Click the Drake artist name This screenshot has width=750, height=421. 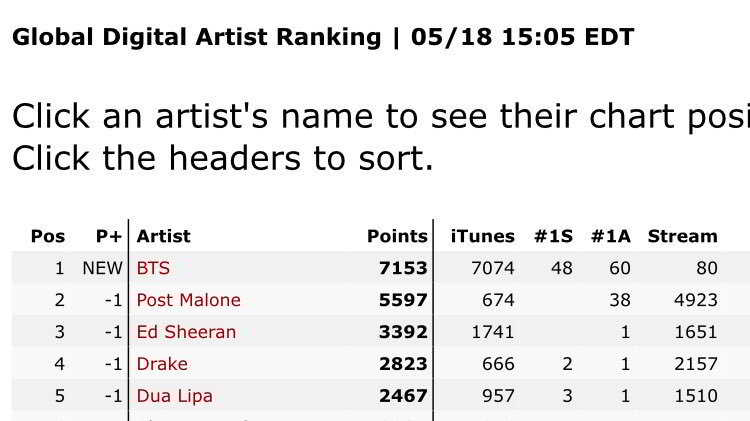click(x=162, y=364)
